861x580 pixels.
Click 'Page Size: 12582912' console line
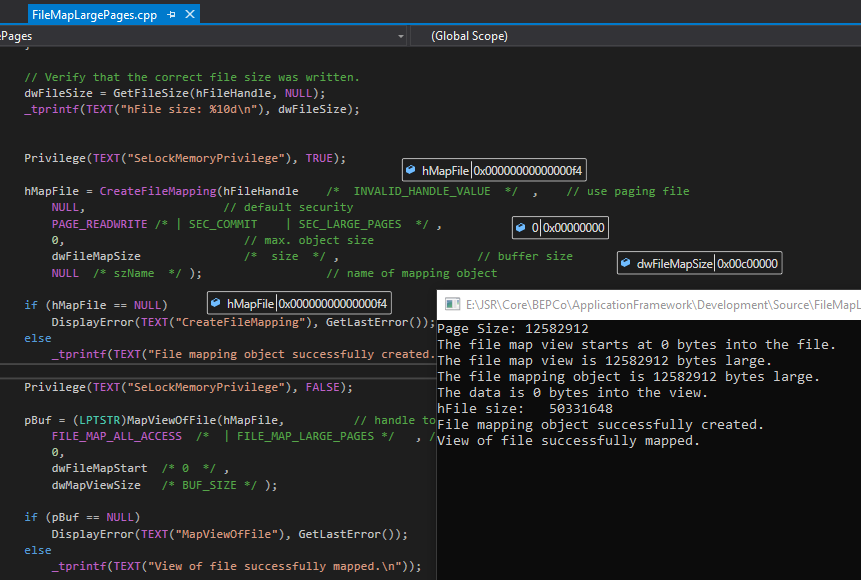point(513,329)
